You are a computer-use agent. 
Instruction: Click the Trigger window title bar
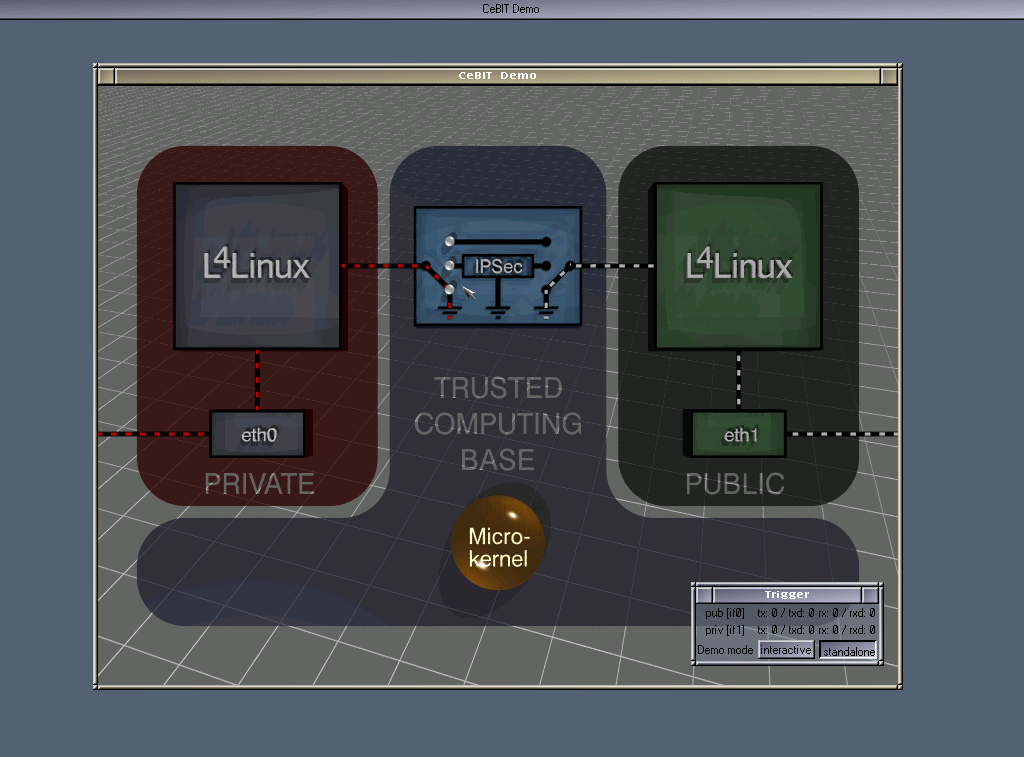(x=786, y=595)
